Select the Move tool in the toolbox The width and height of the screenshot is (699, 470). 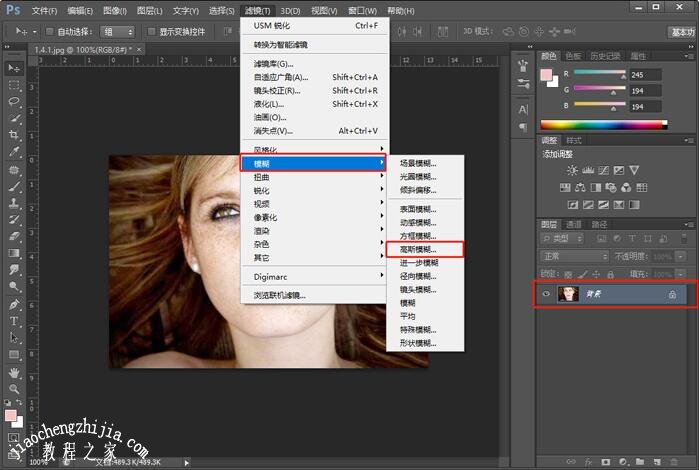click(15, 68)
